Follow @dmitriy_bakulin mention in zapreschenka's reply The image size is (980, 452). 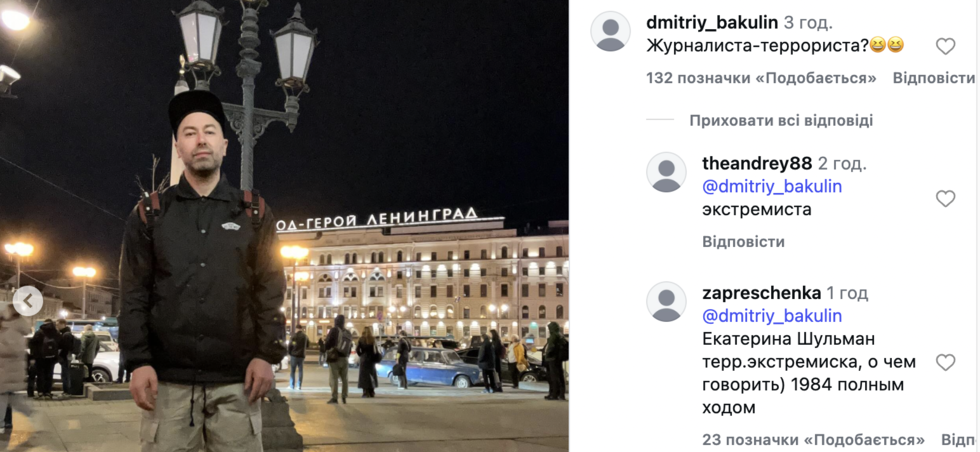(x=772, y=316)
